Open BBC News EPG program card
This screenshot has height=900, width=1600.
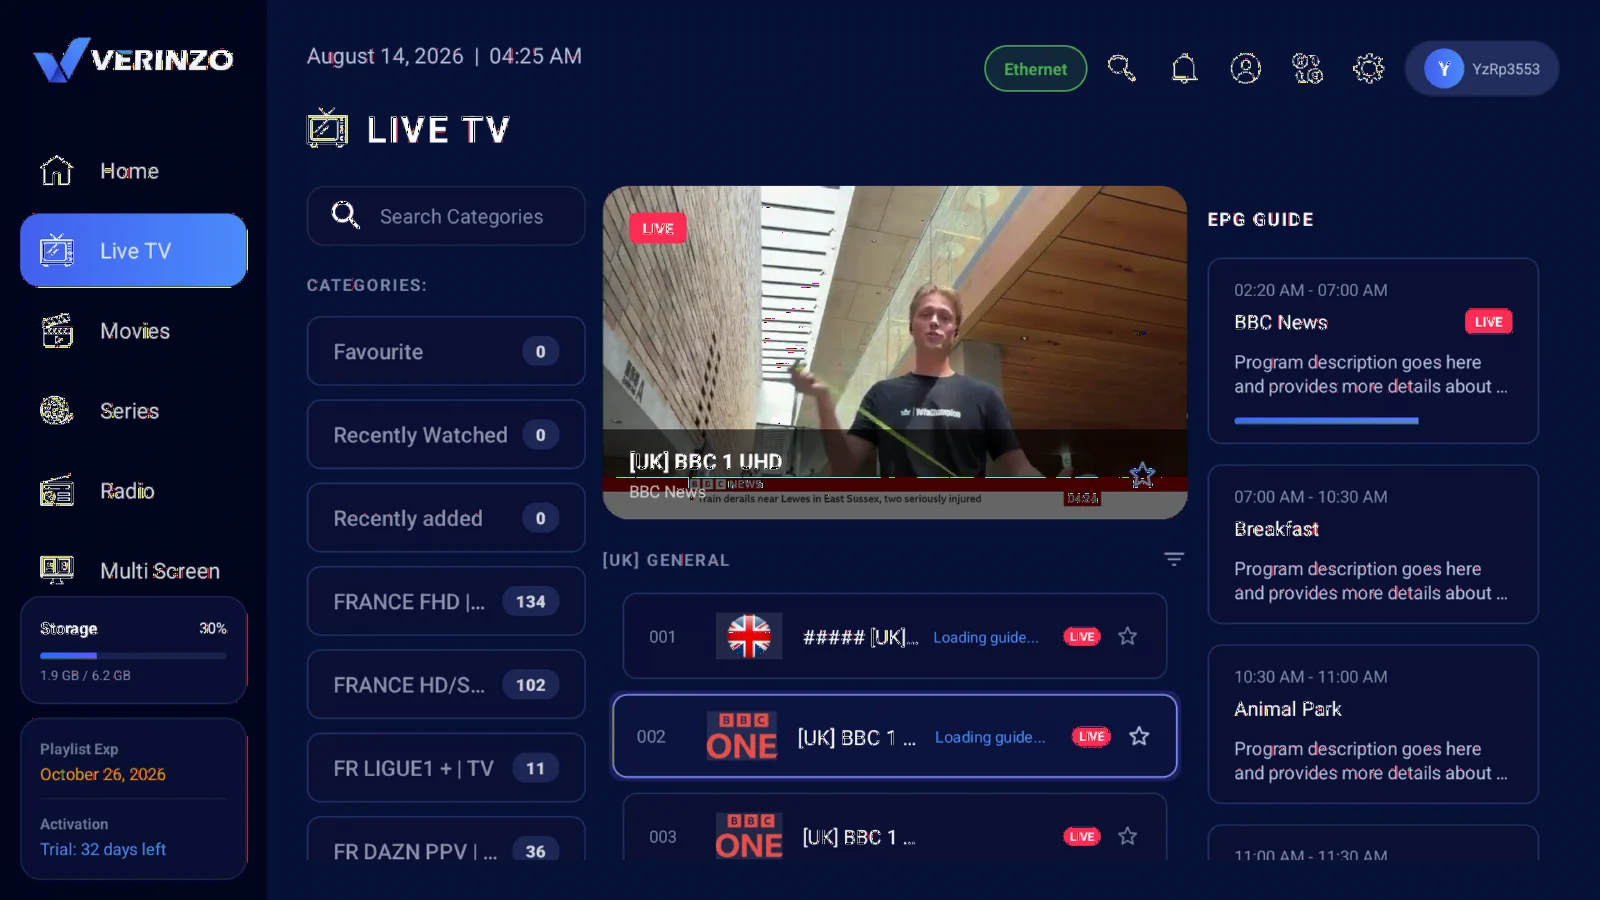pos(1373,351)
